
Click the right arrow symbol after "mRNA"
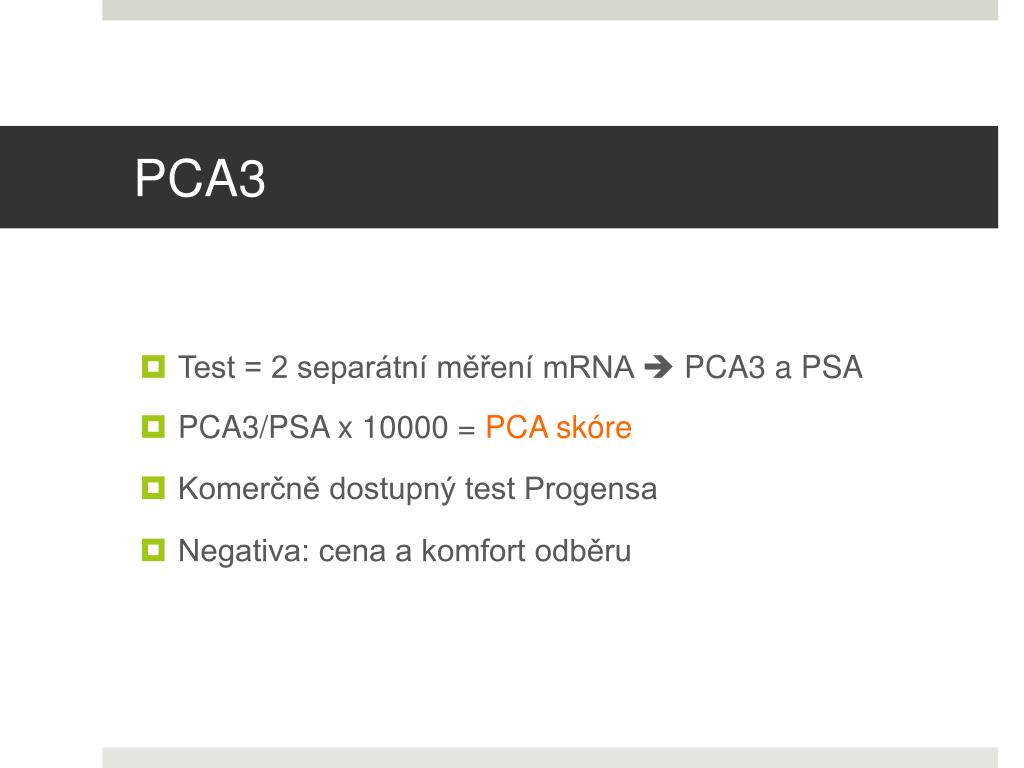point(658,368)
